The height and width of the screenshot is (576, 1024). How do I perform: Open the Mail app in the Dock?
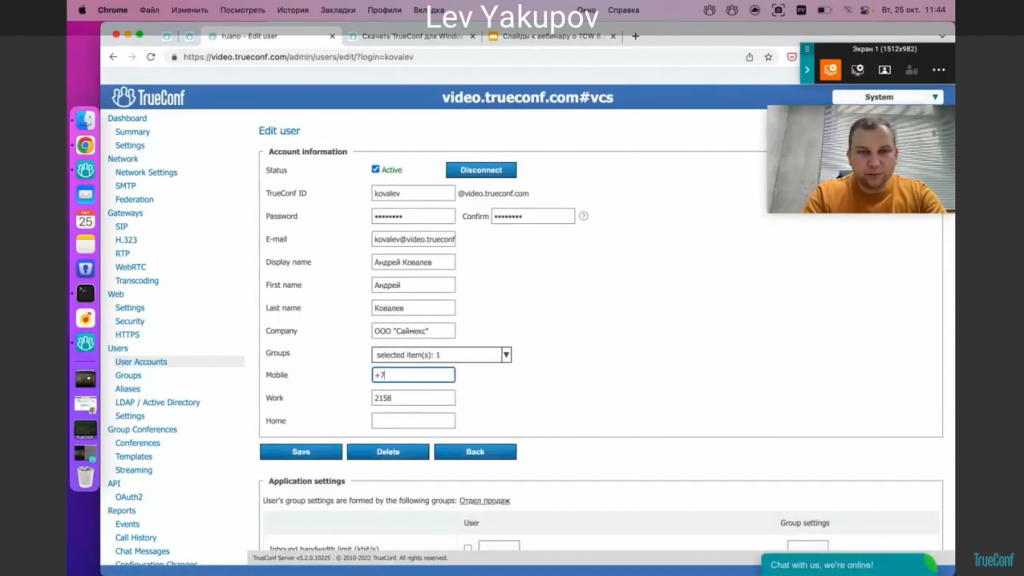(x=85, y=194)
